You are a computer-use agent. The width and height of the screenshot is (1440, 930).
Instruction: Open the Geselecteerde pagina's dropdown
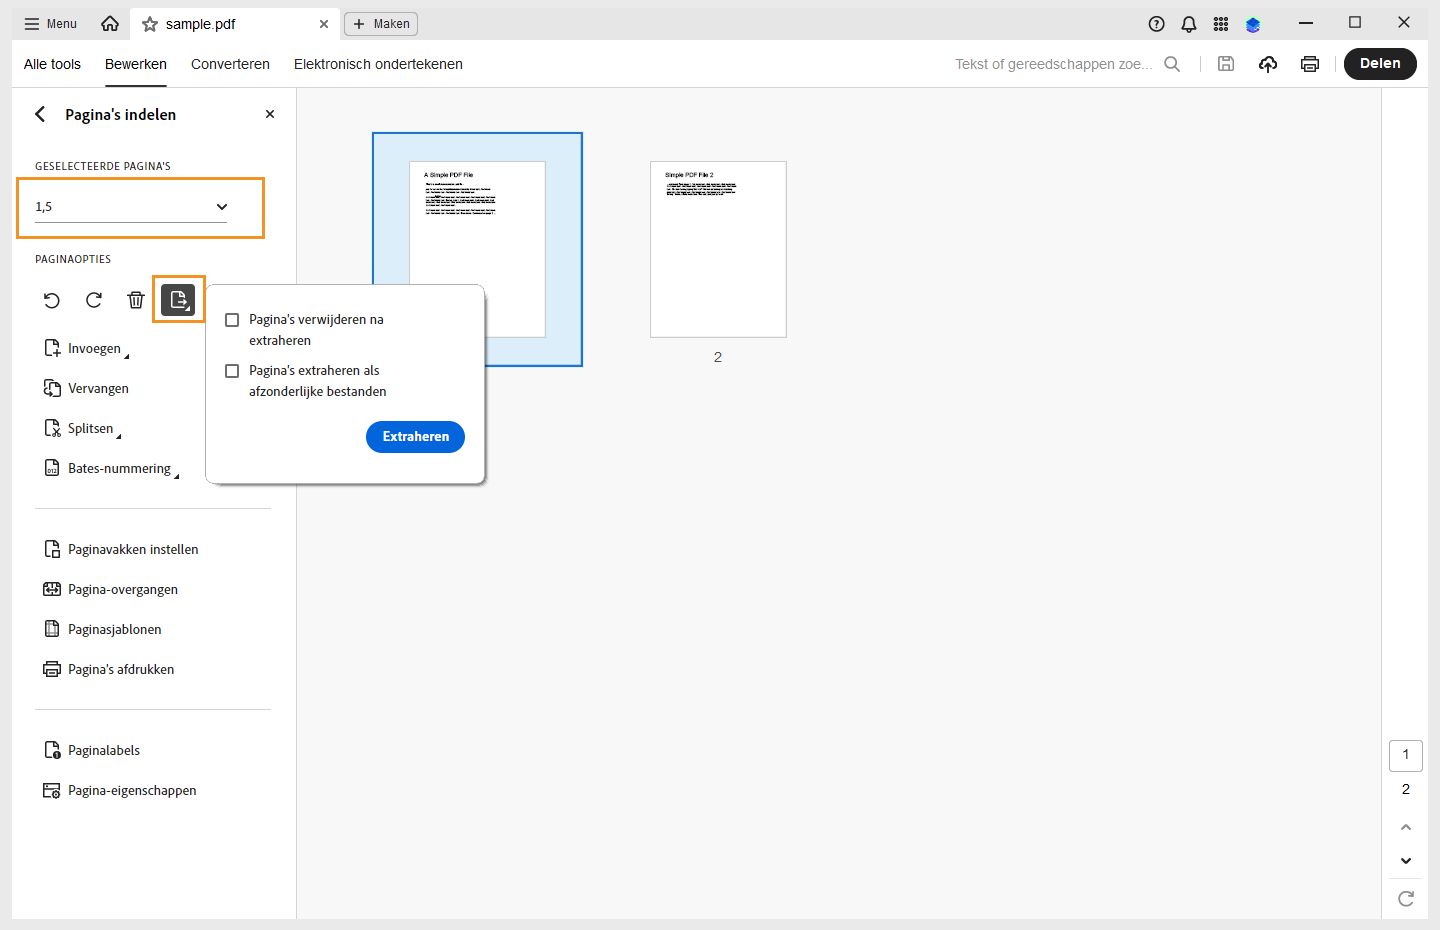tap(221, 207)
